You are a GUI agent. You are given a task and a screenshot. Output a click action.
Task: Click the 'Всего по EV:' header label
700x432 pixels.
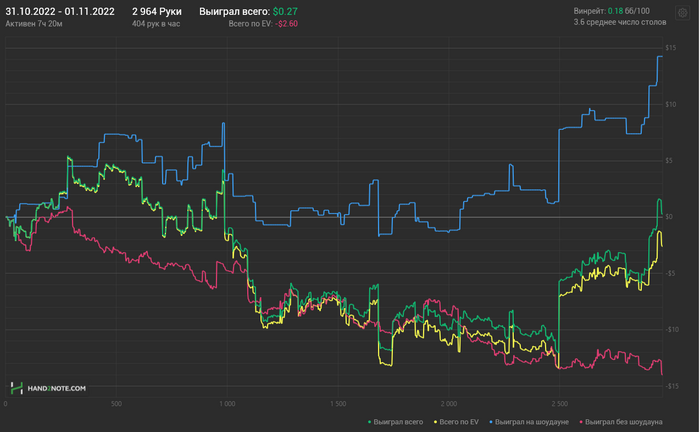tap(250, 24)
